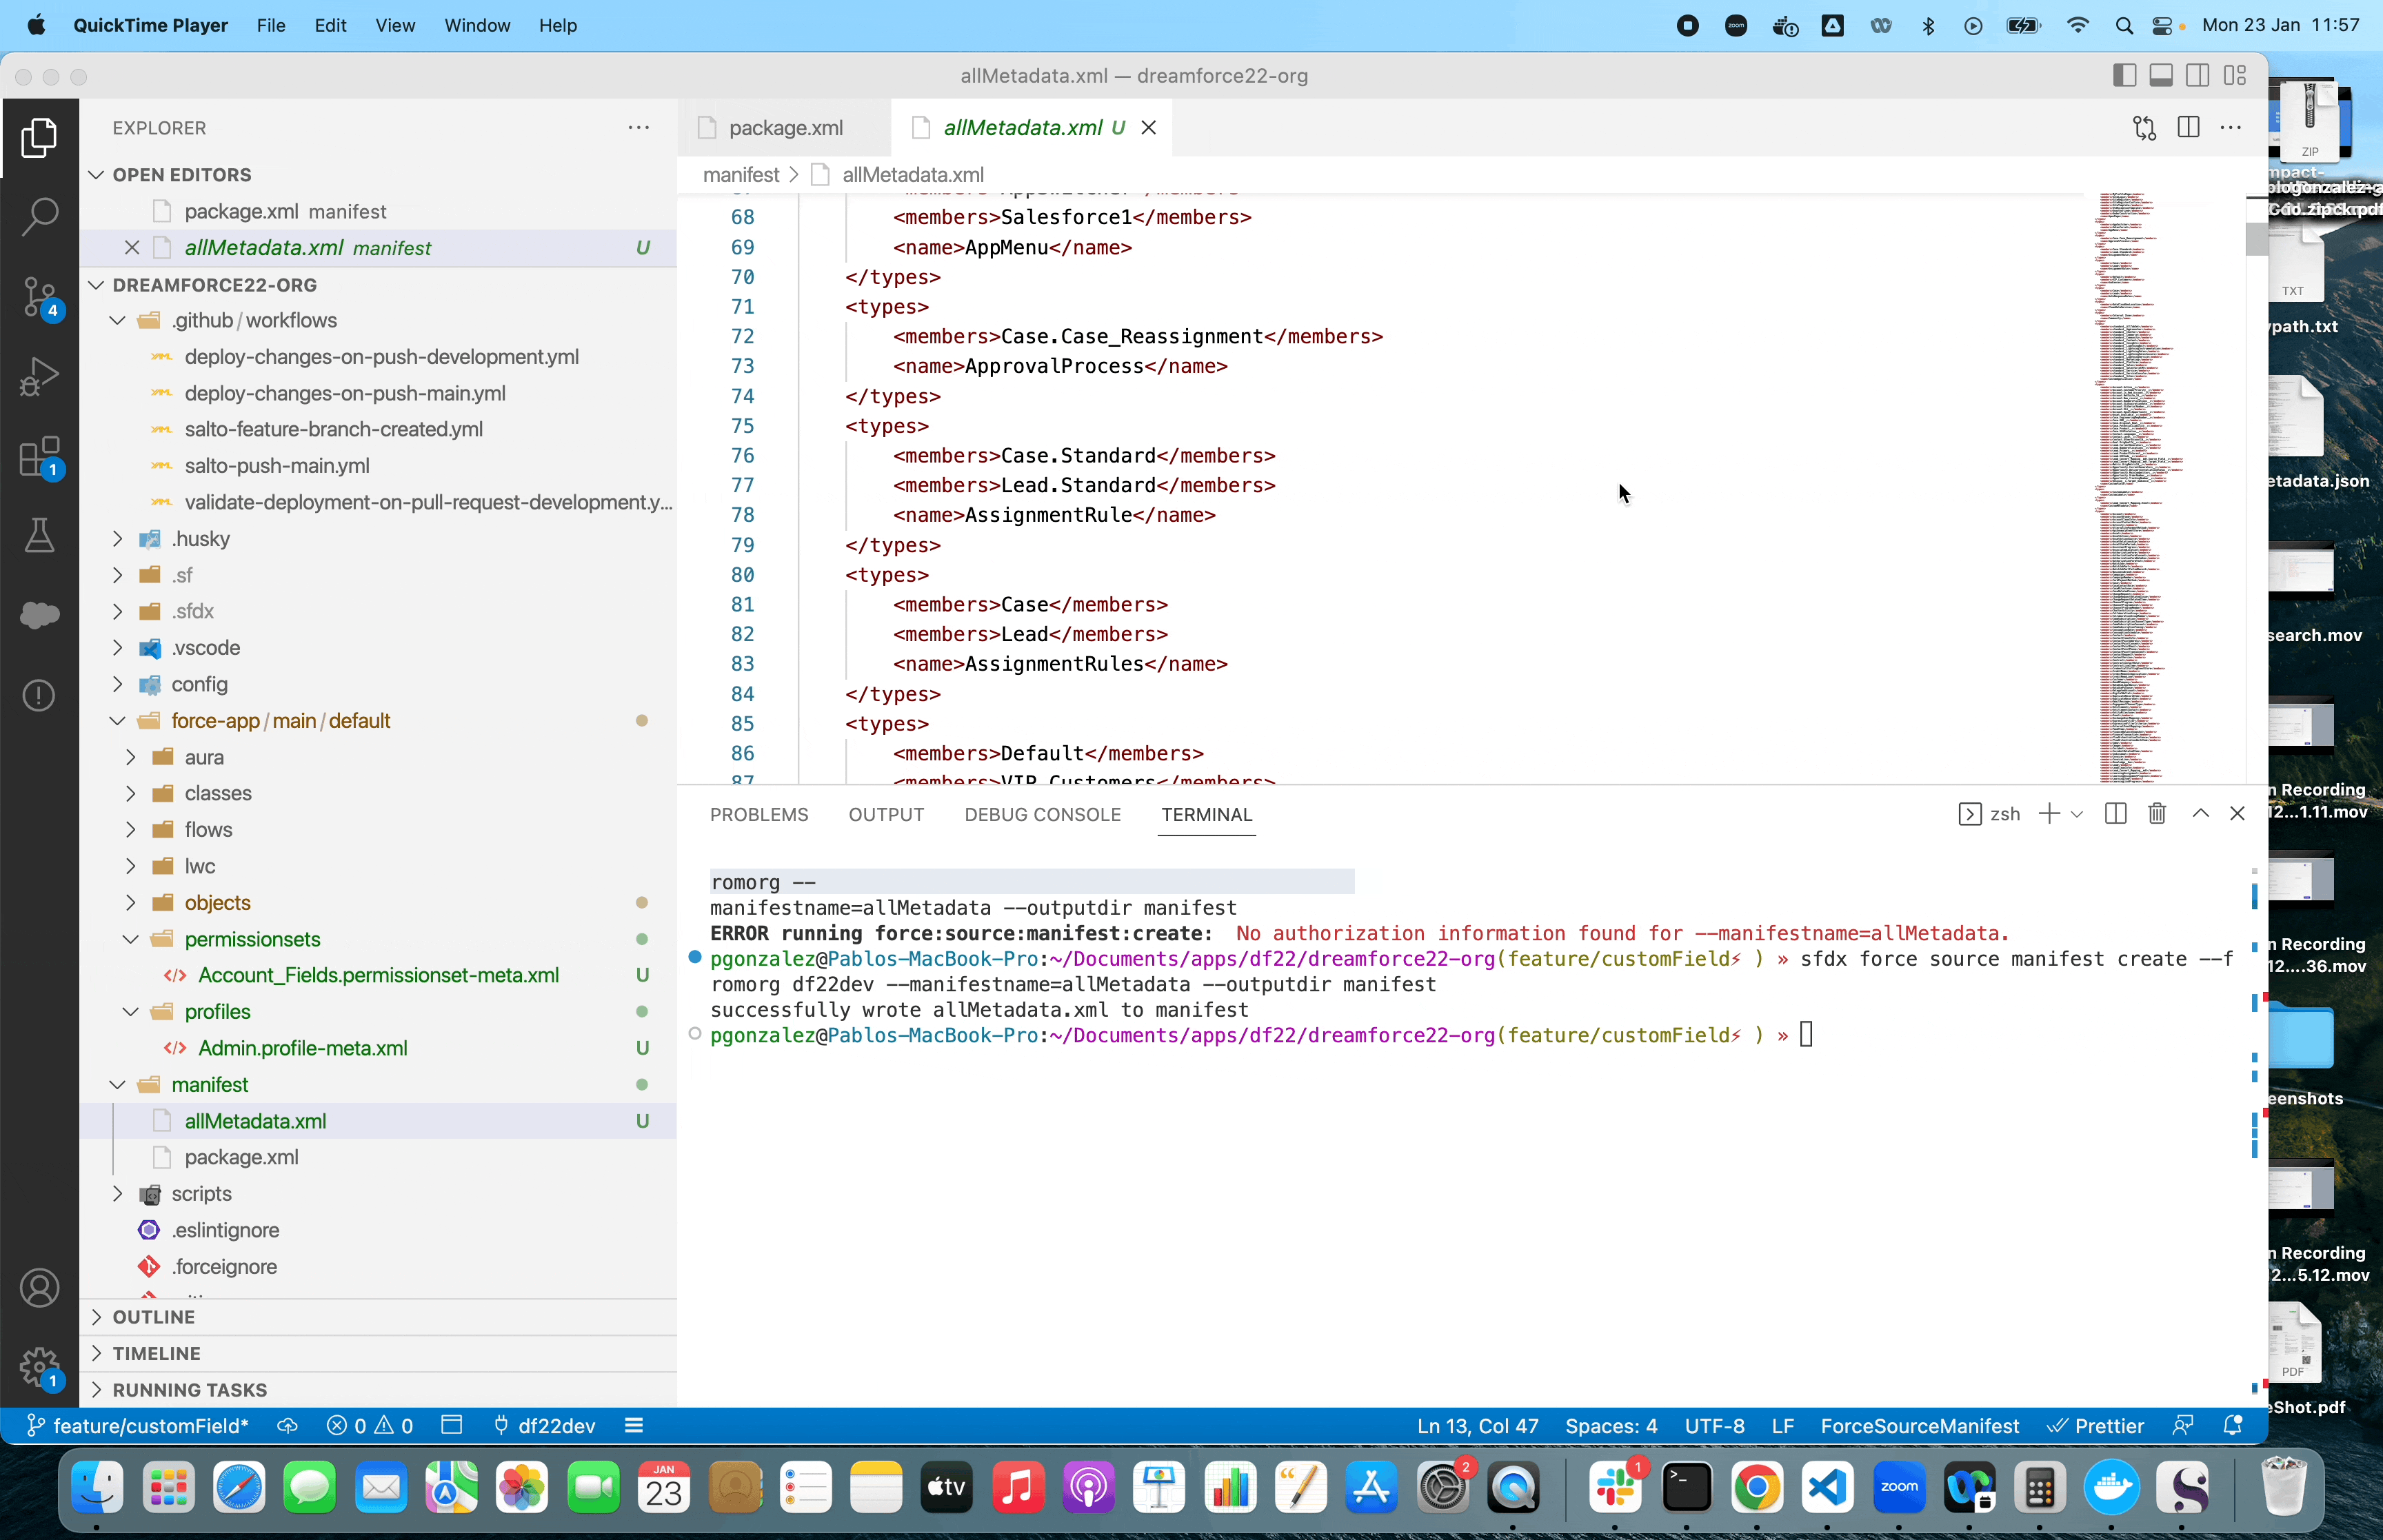Open the Search view in activity bar
The width and height of the screenshot is (2383, 1540).
40,216
